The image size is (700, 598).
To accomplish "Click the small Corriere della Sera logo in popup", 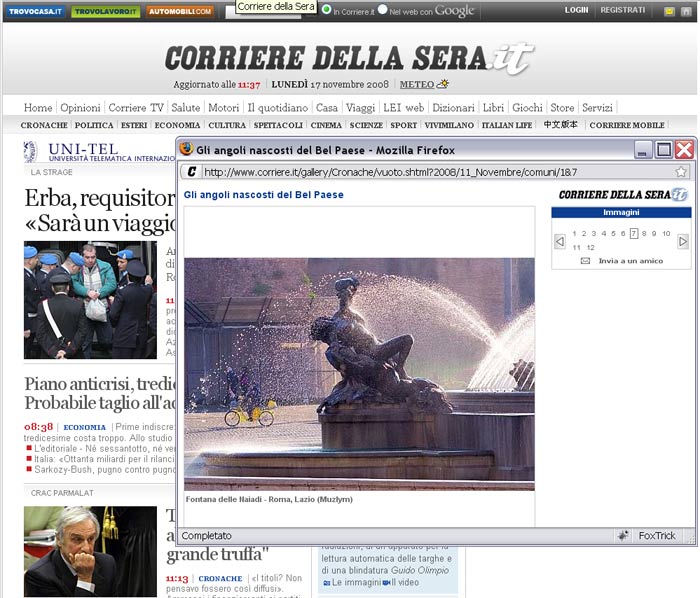I will tap(623, 195).
